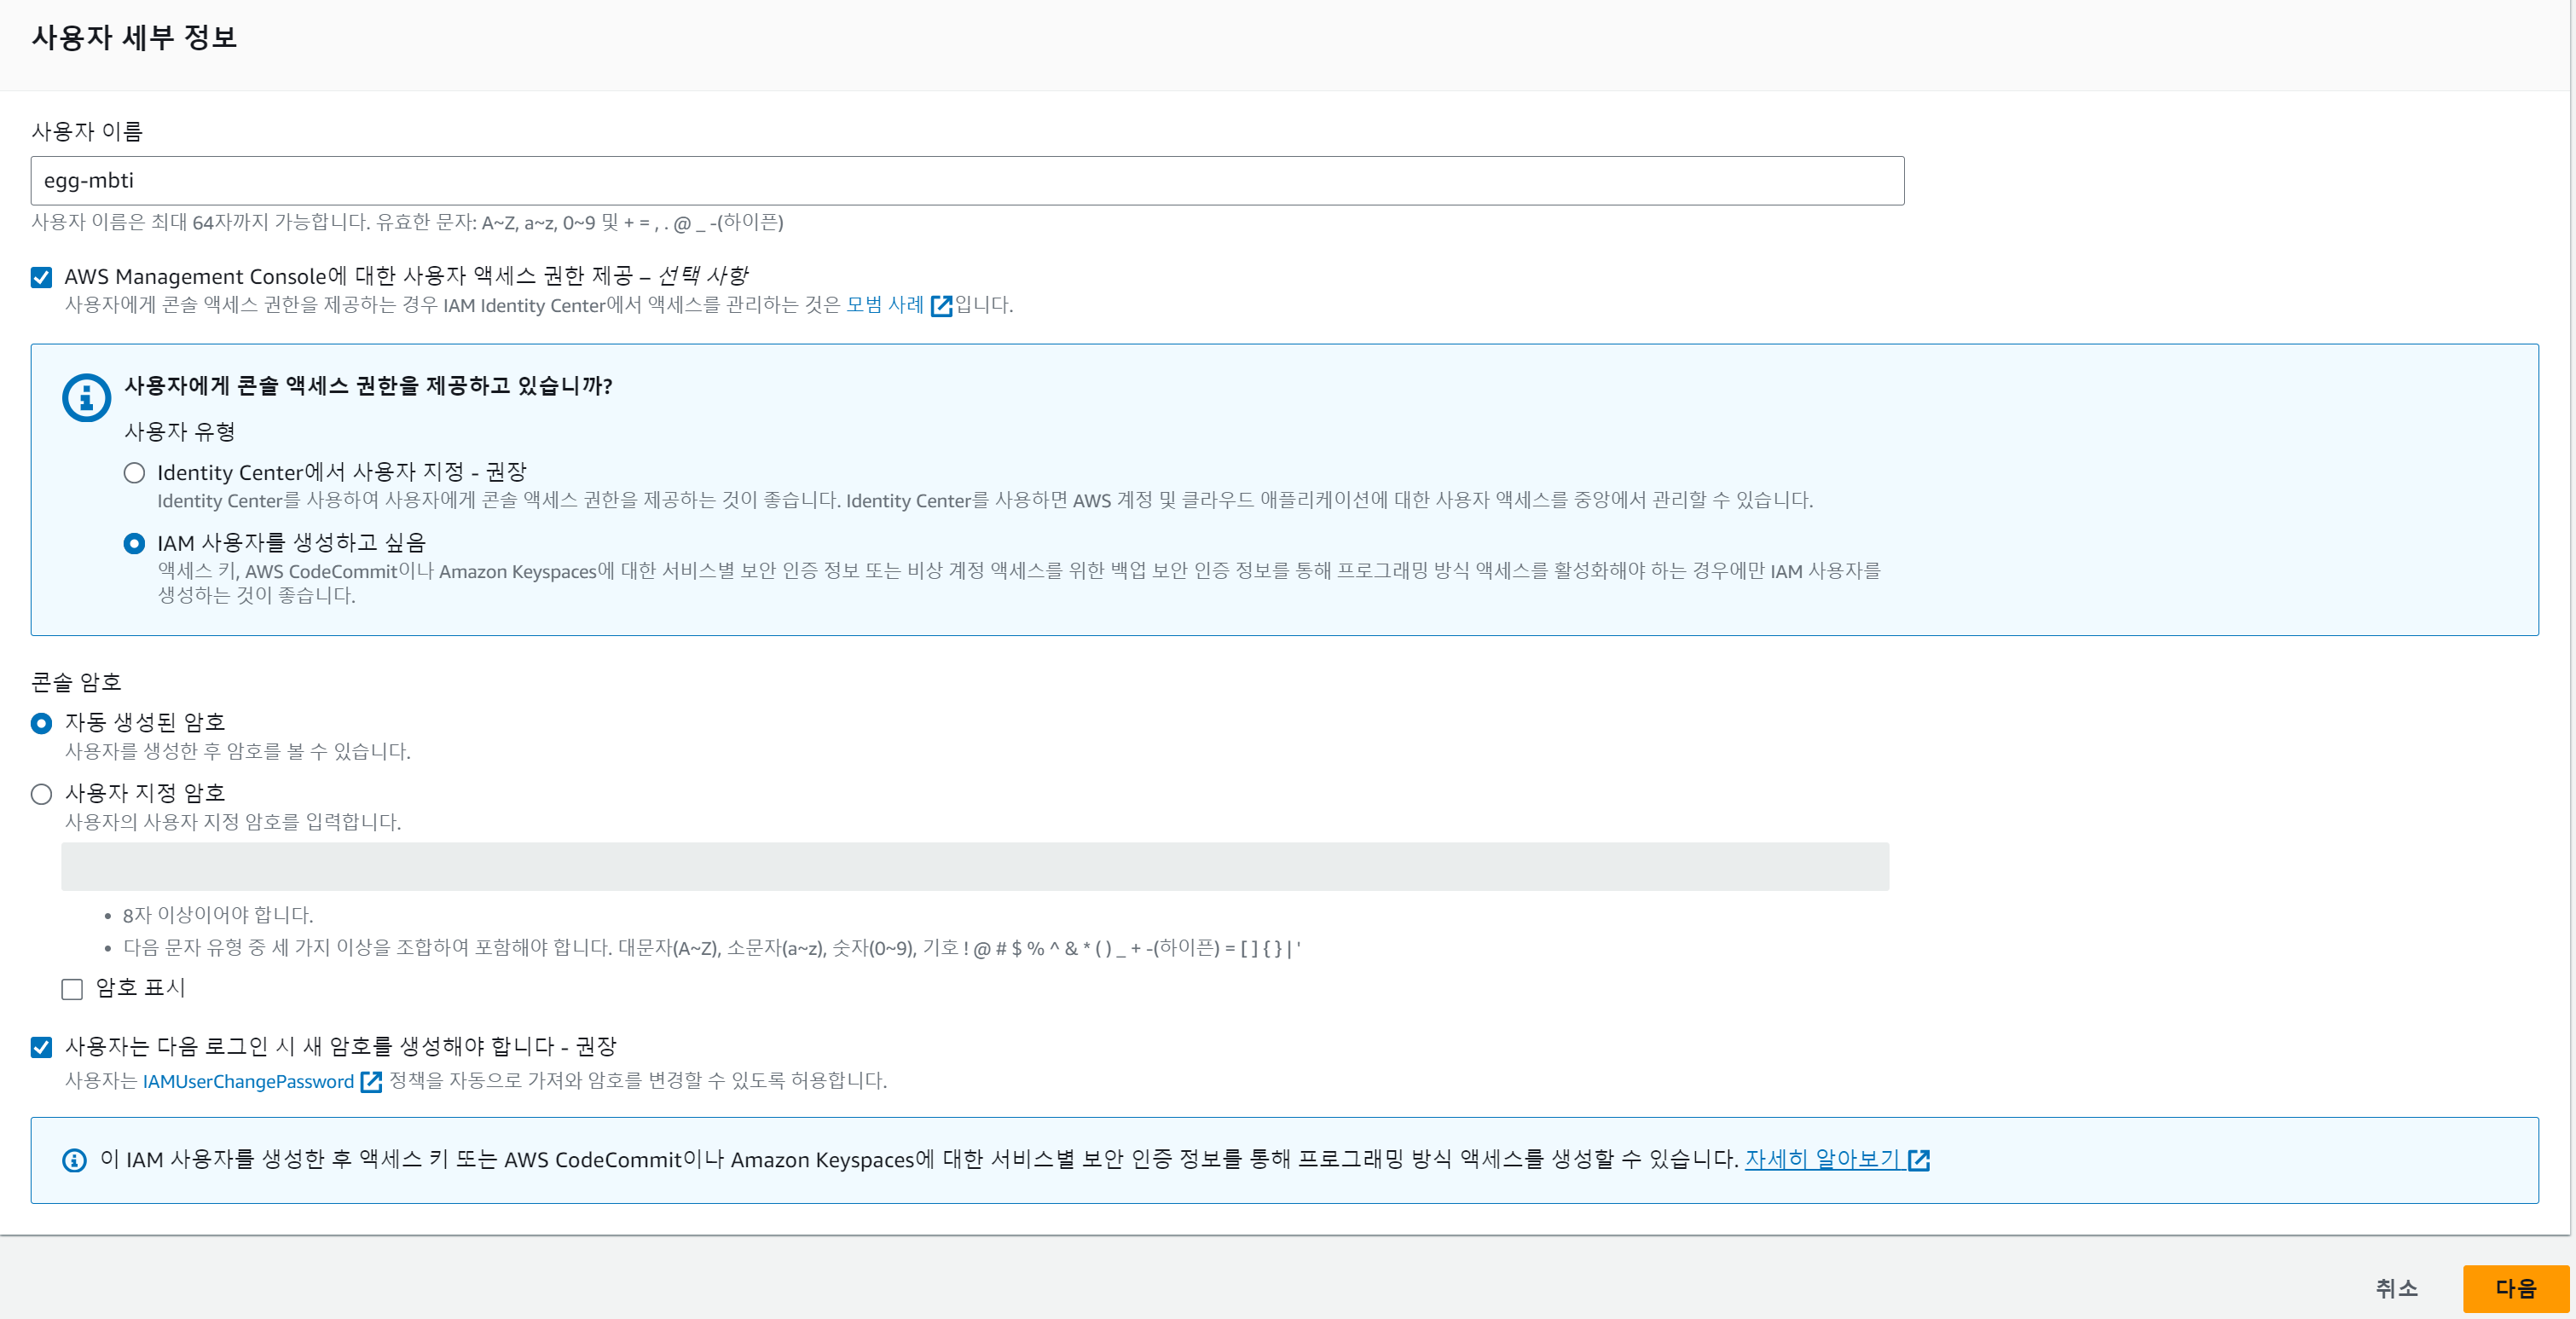This screenshot has height=1319, width=2576.
Task: Click the 콘솔 암호 section label
Action: pos(76,682)
